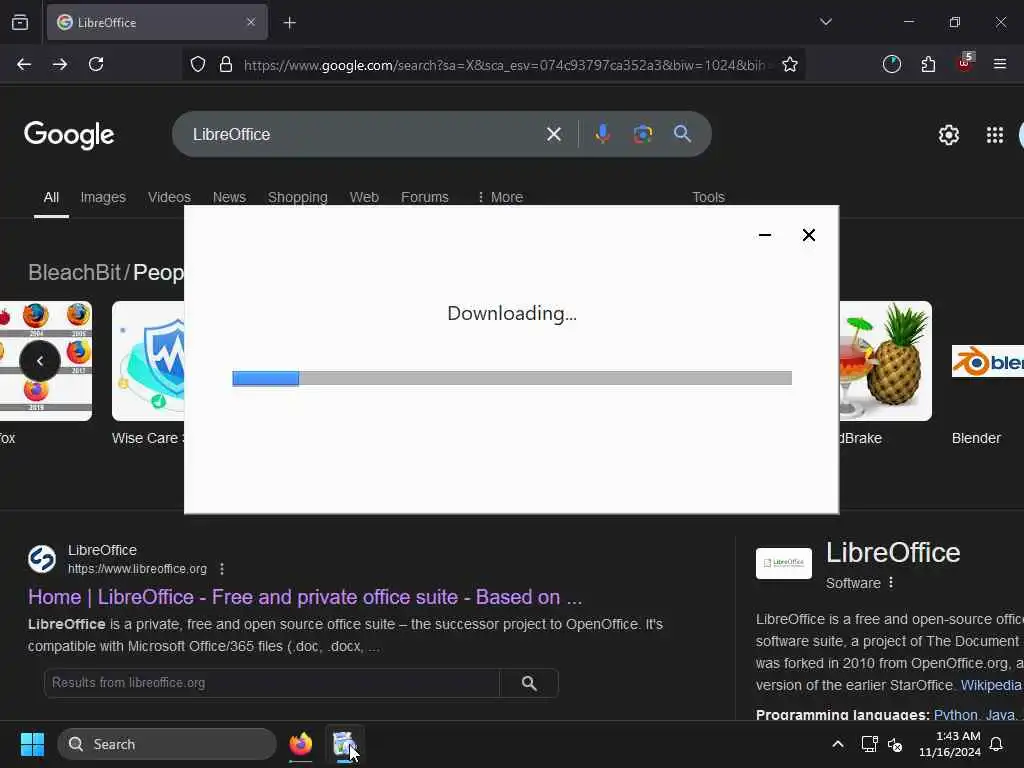Image resolution: width=1024 pixels, height=768 pixels.
Task: Switch to Videos results tab
Action: pyautogui.click(x=169, y=197)
